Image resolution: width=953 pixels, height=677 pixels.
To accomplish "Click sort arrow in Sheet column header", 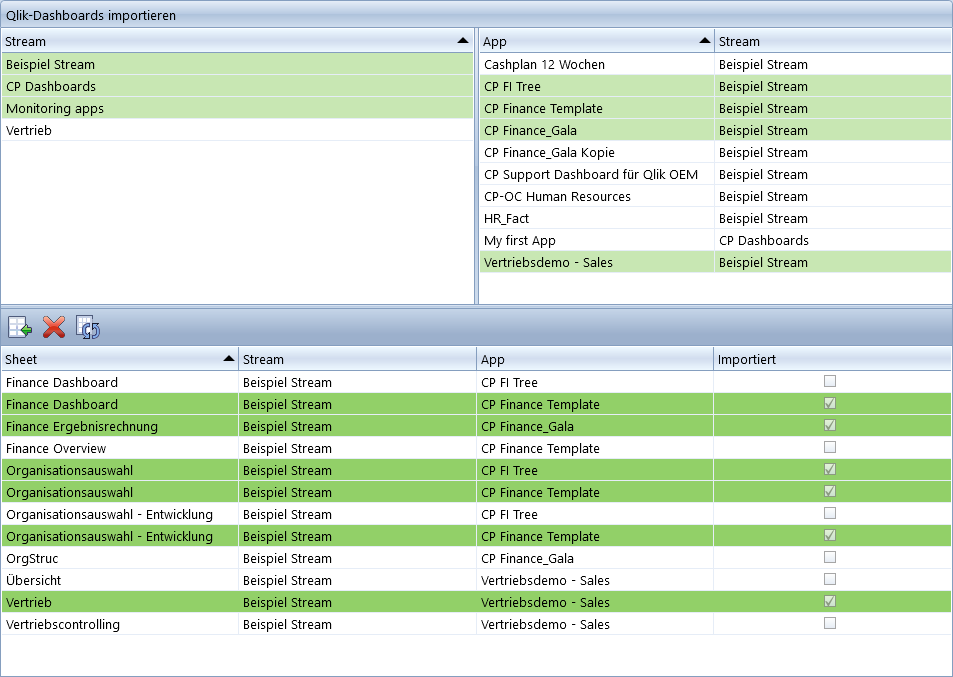I will (x=229, y=359).
